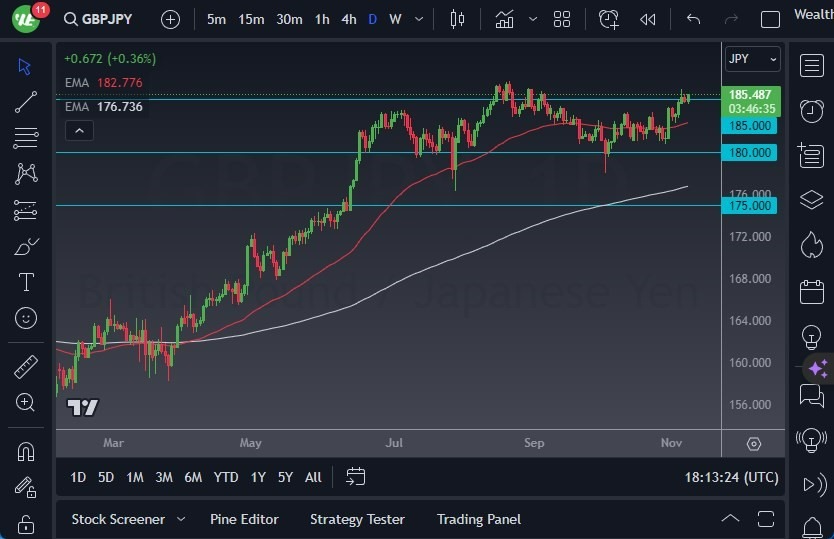Toggle stay in drawing mode
The width and height of the screenshot is (834, 539).
tap(25, 487)
